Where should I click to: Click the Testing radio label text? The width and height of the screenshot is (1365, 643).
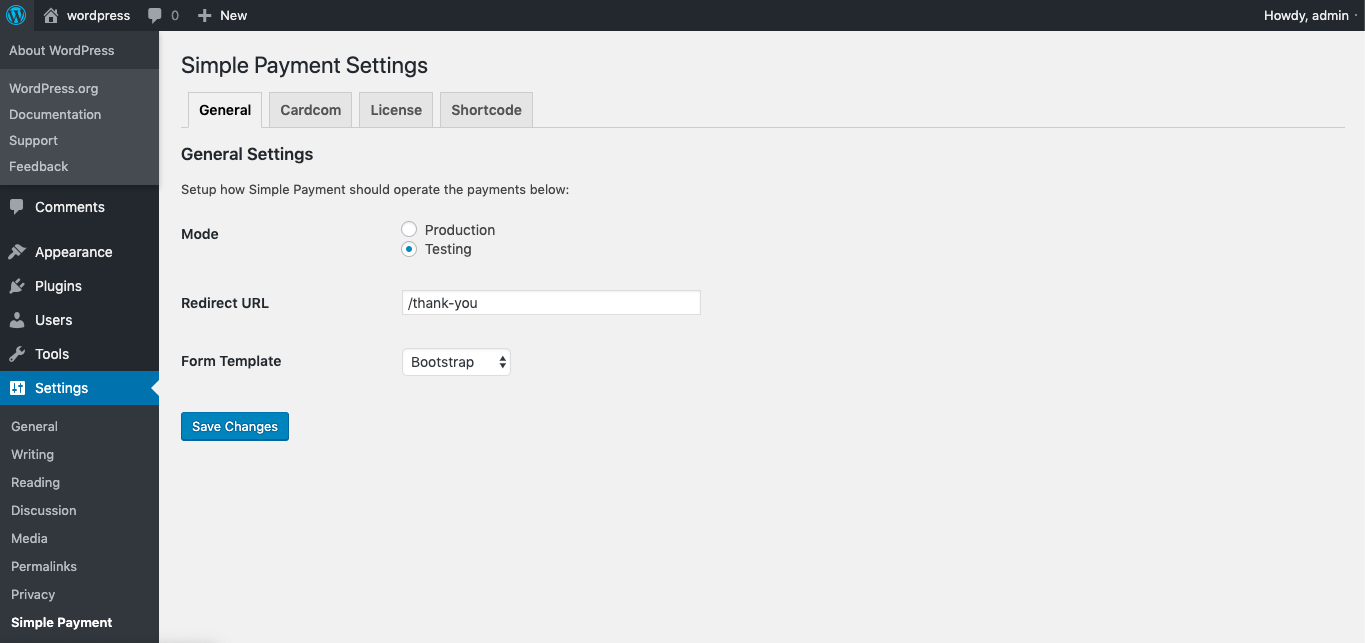(x=448, y=249)
